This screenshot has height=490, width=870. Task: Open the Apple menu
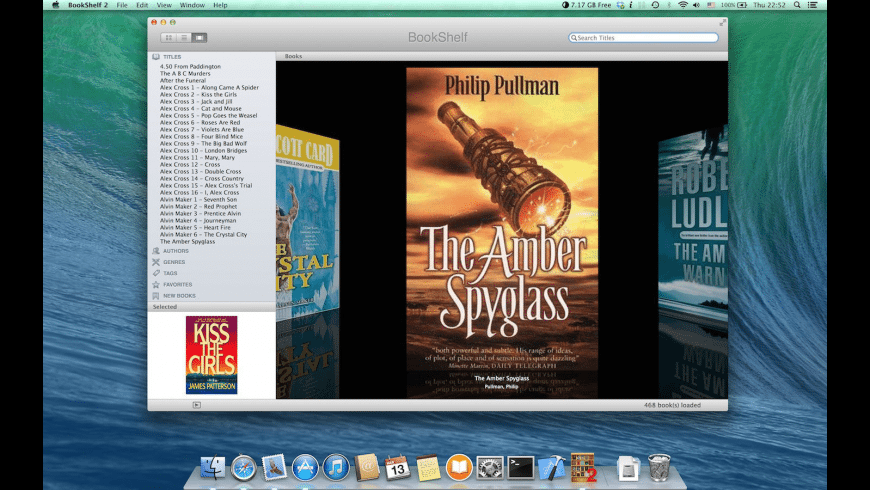pyautogui.click(x=55, y=5)
